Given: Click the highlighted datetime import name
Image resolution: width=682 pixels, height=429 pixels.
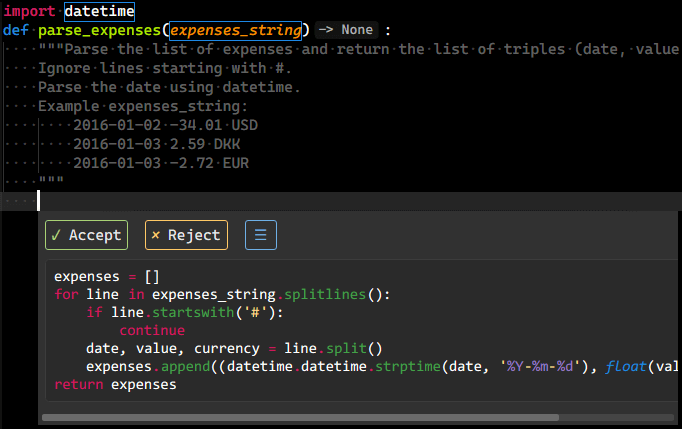Looking at the screenshot, I should pyautogui.click(x=100, y=11).
